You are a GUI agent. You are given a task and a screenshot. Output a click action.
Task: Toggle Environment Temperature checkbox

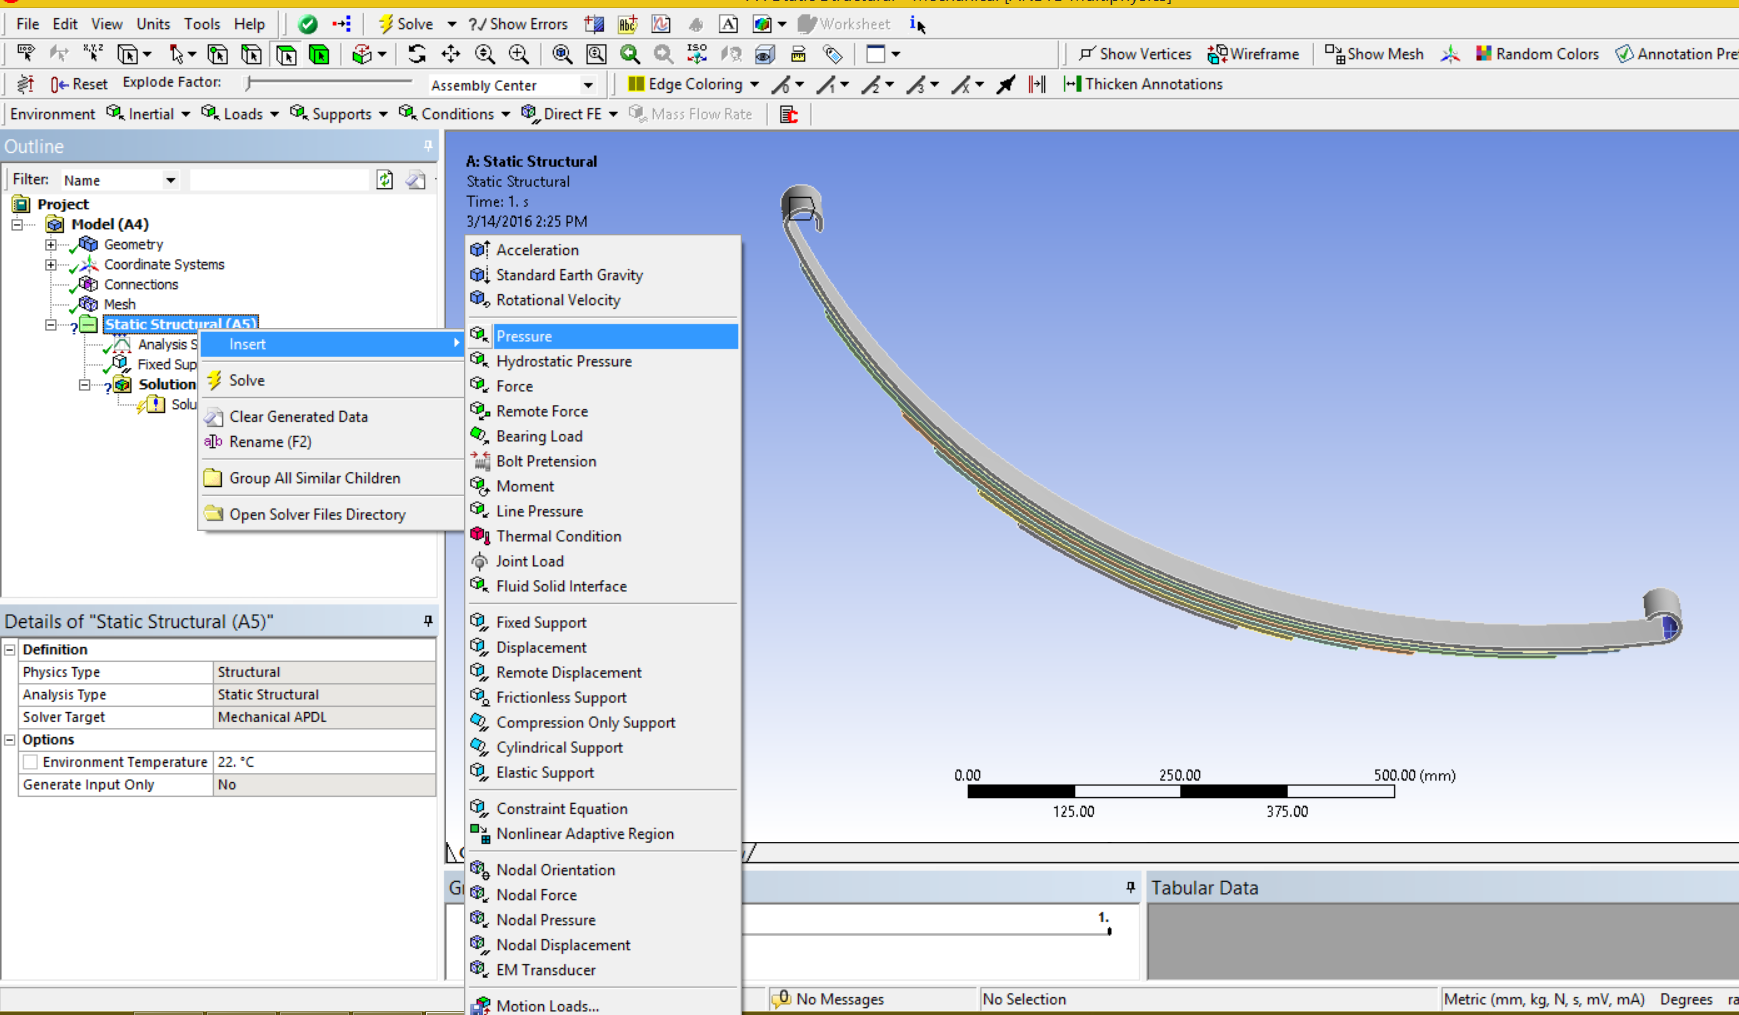pyautogui.click(x=30, y=762)
